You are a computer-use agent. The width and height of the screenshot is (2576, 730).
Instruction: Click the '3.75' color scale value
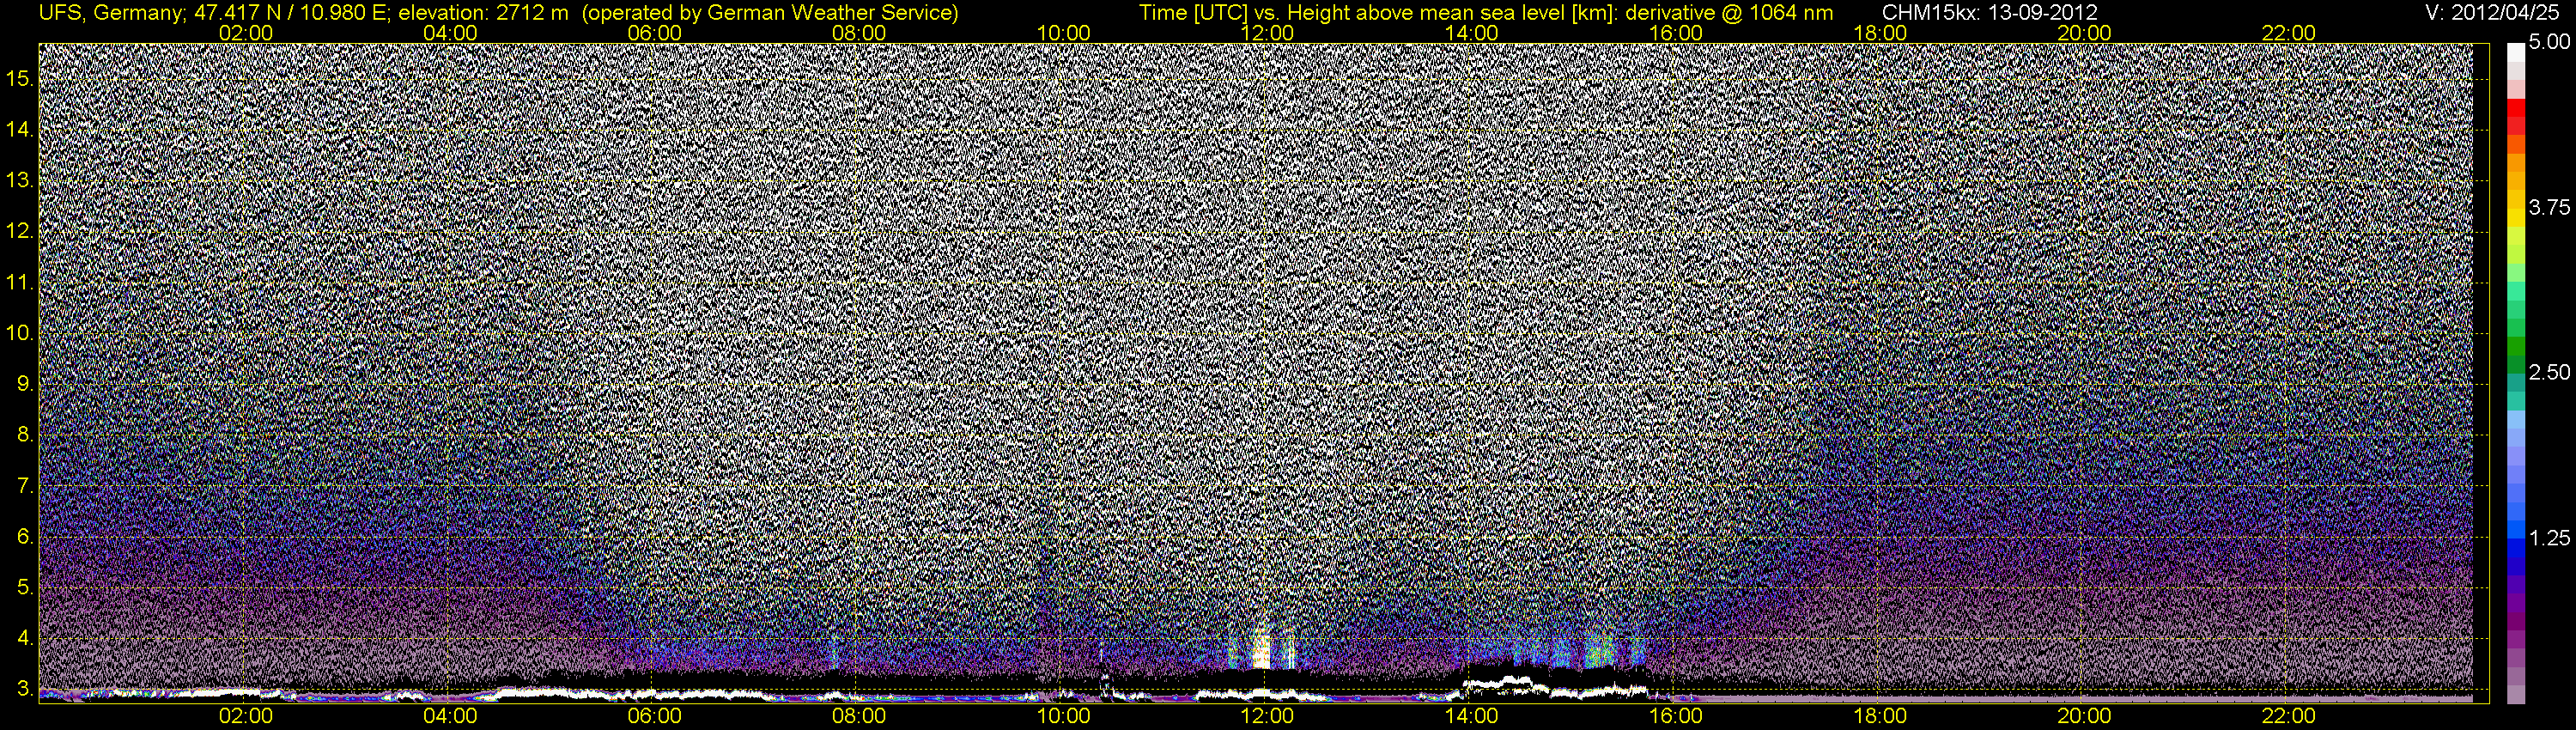point(2549,207)
